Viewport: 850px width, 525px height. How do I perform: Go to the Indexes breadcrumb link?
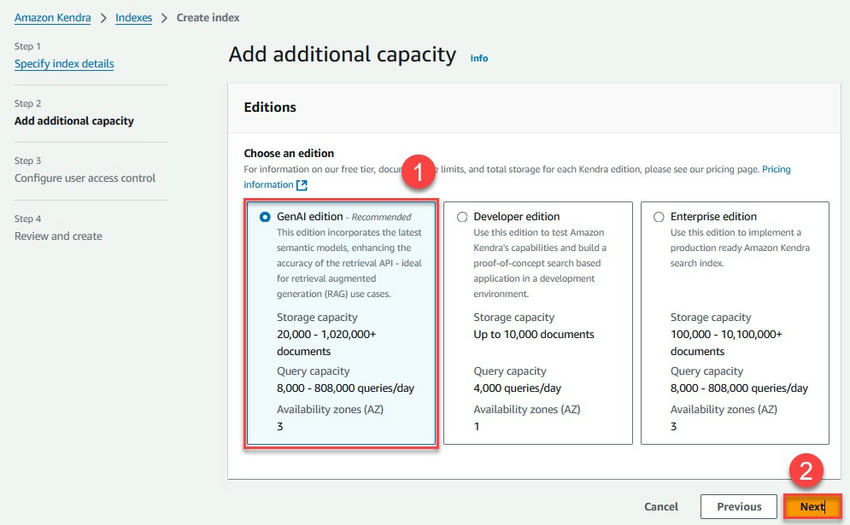point(135,18)
